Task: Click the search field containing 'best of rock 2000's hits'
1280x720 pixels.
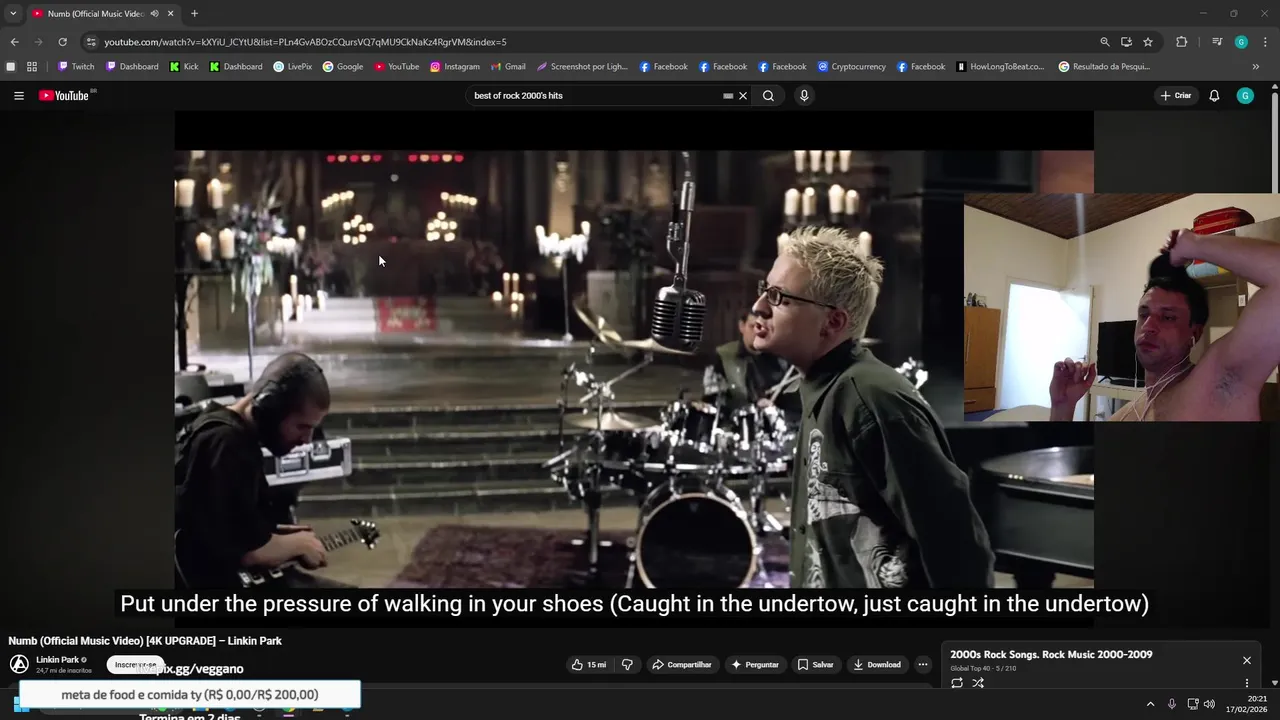Action: pos(595,96)
